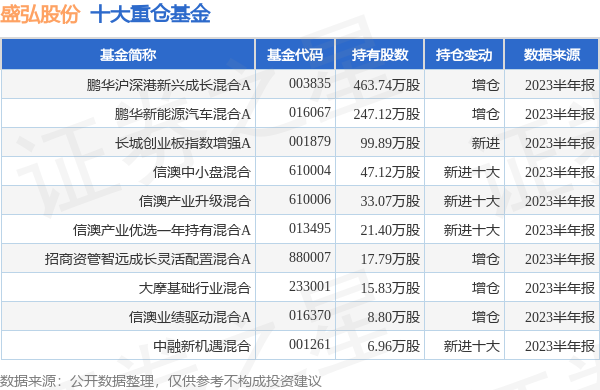Click 新进十大 in the 中融新机遇混合 row
This screenshot has height=390, width=600.
(x=471, y=346)
